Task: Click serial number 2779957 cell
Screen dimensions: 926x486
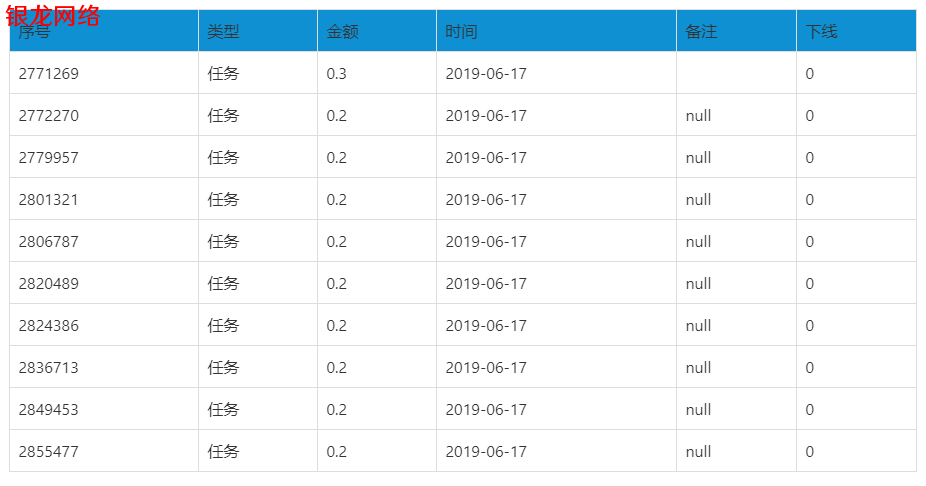Action: [104, 157]
